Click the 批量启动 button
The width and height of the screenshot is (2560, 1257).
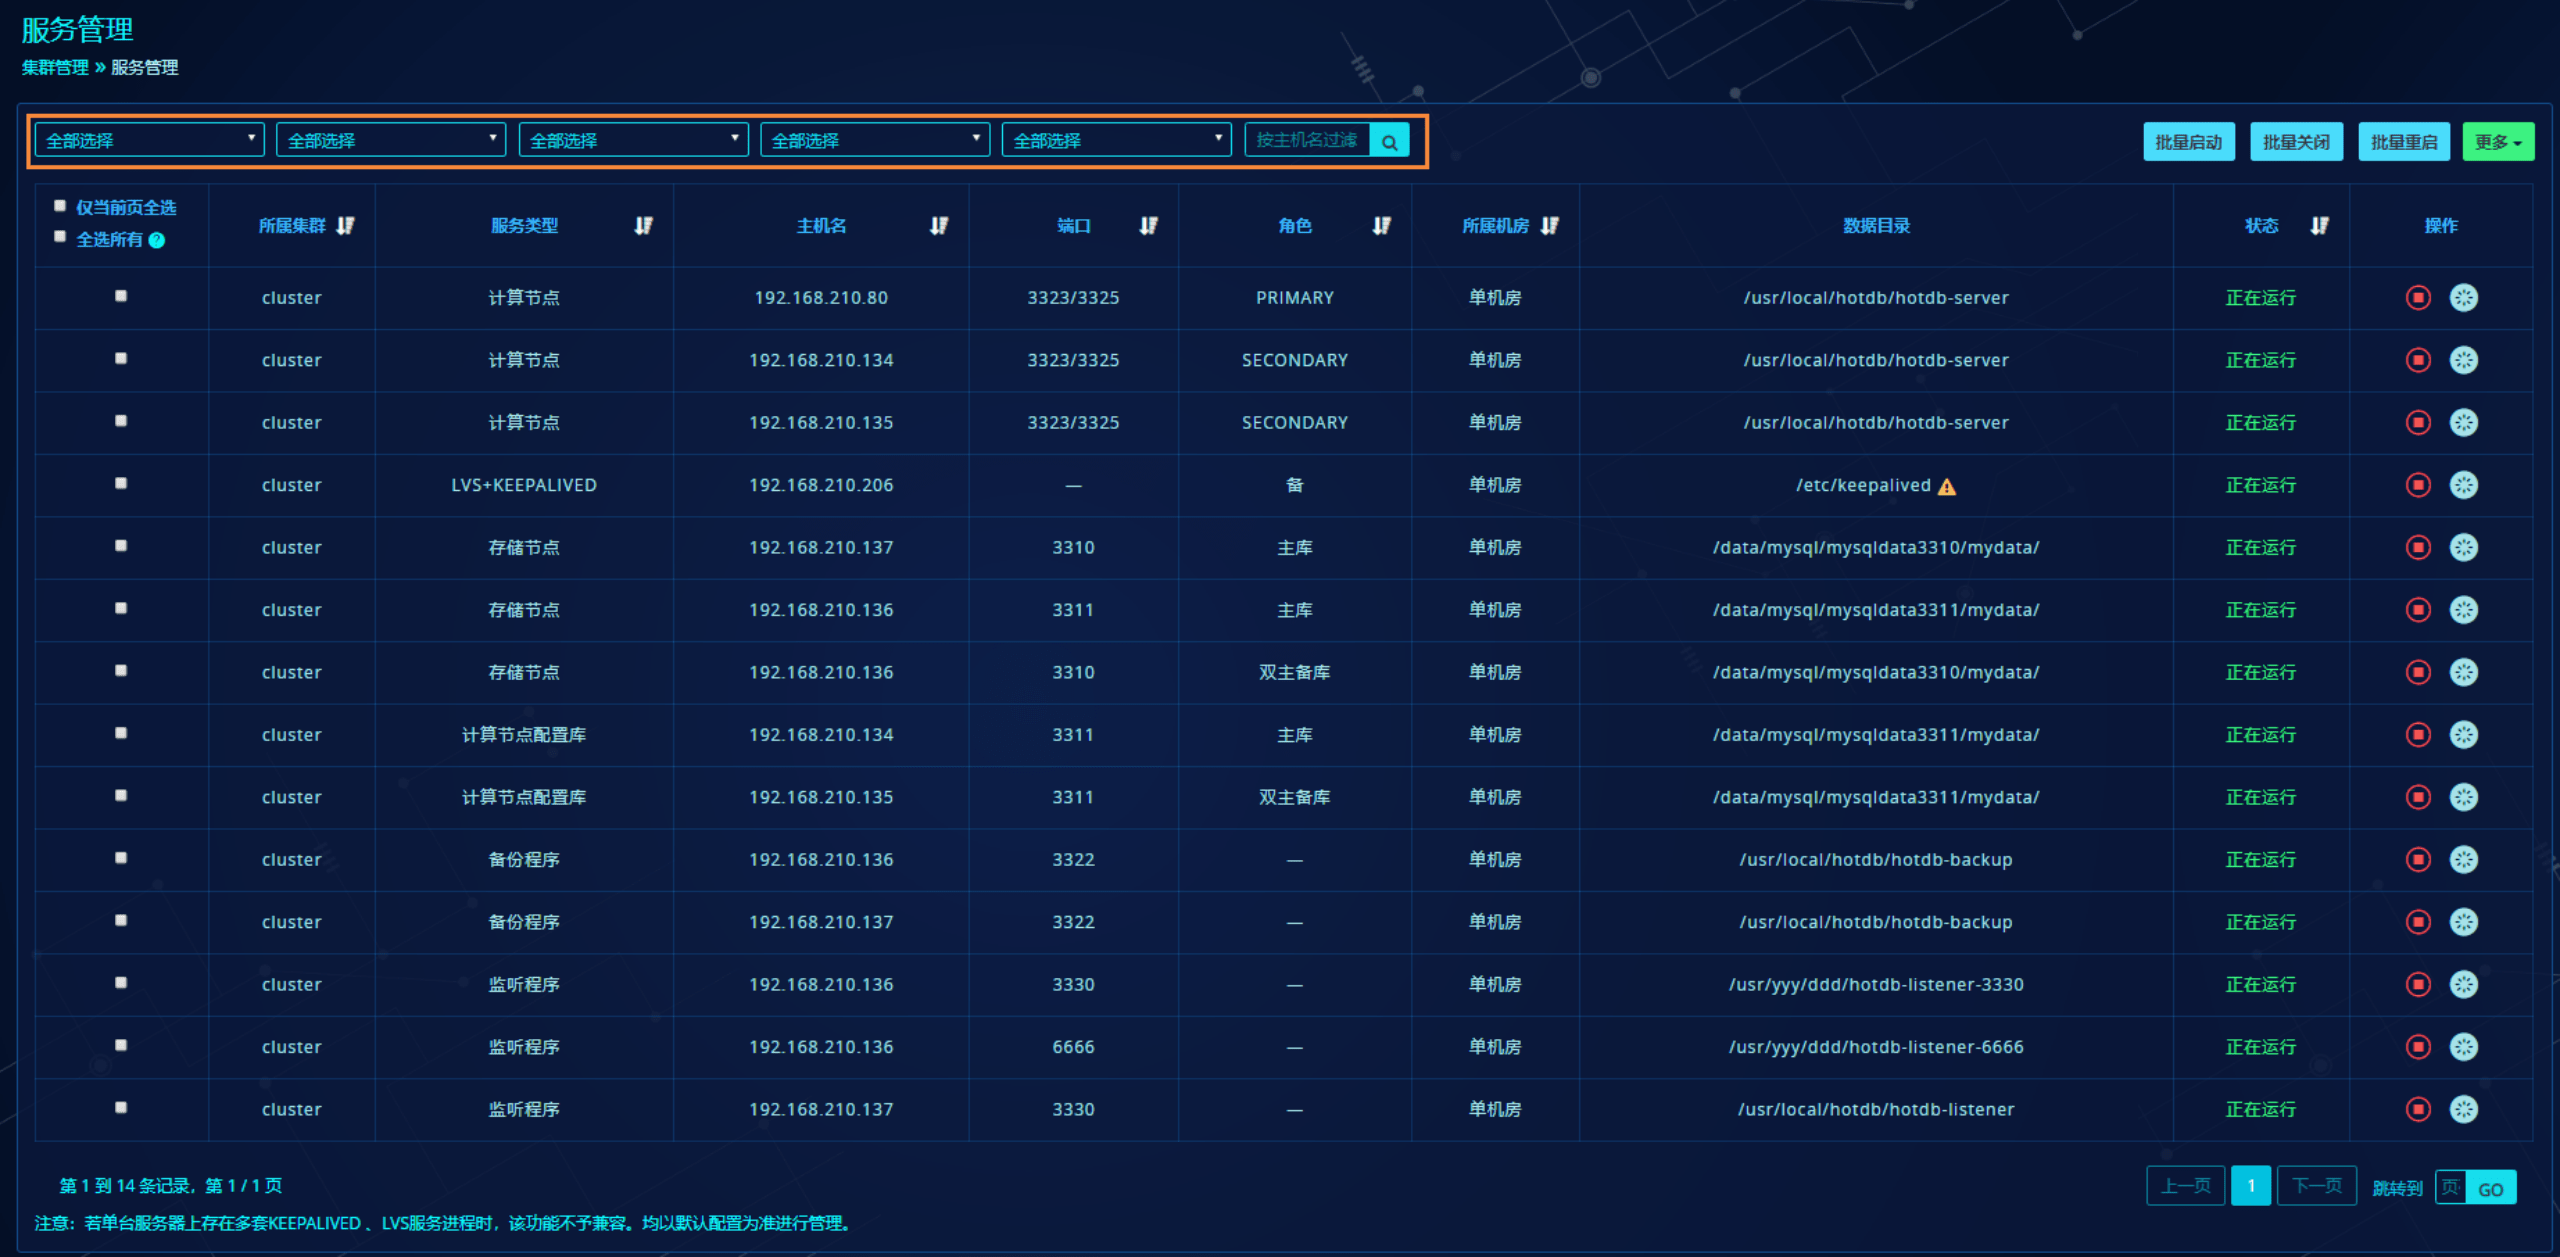point(2188,142)
